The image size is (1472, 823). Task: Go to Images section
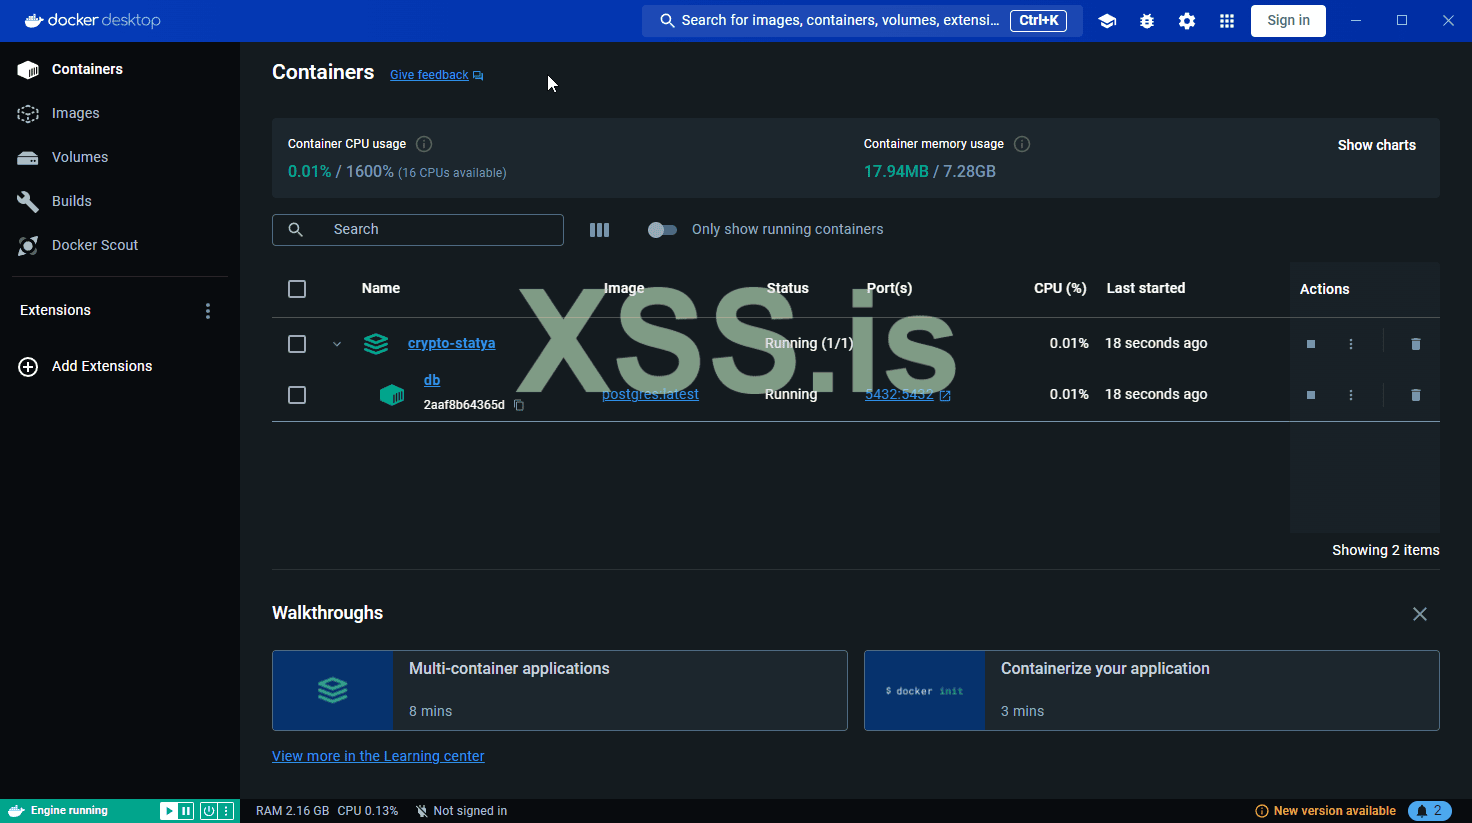click(x=120, y=113)
